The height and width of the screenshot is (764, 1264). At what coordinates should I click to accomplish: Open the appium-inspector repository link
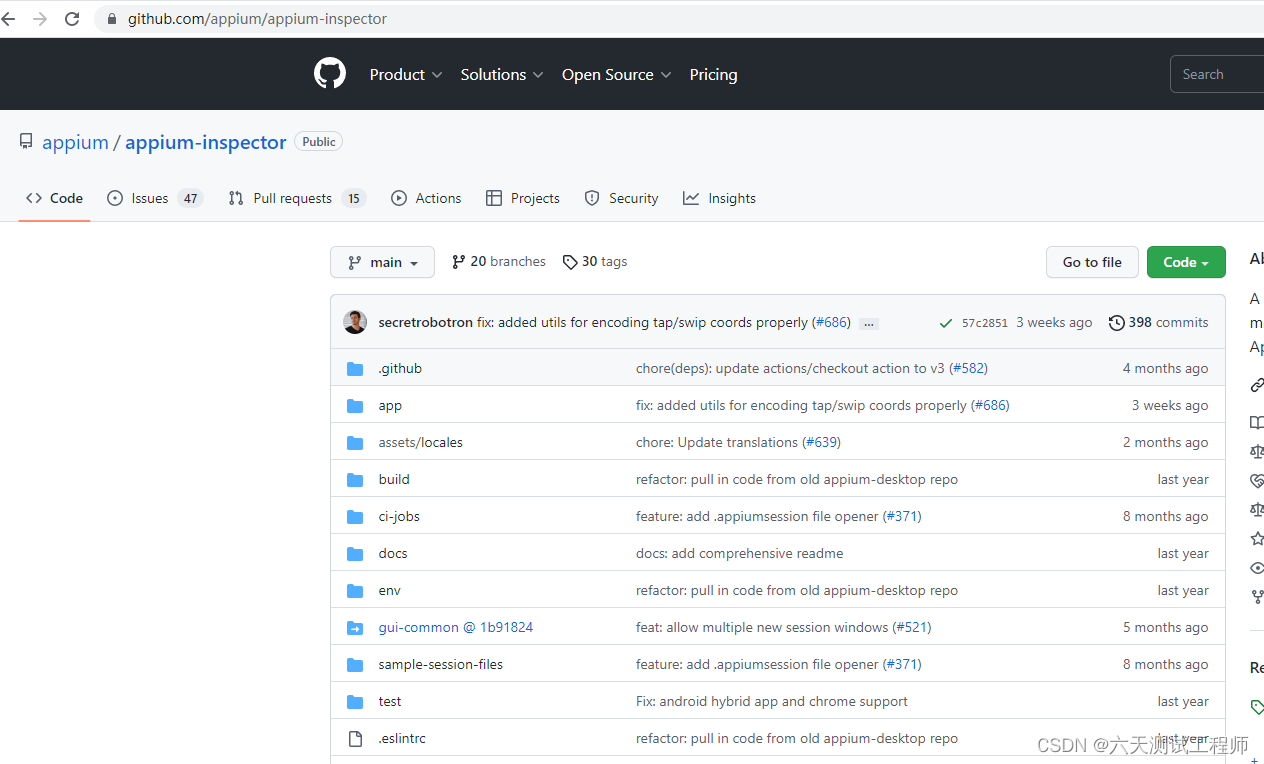pos(206,142)
